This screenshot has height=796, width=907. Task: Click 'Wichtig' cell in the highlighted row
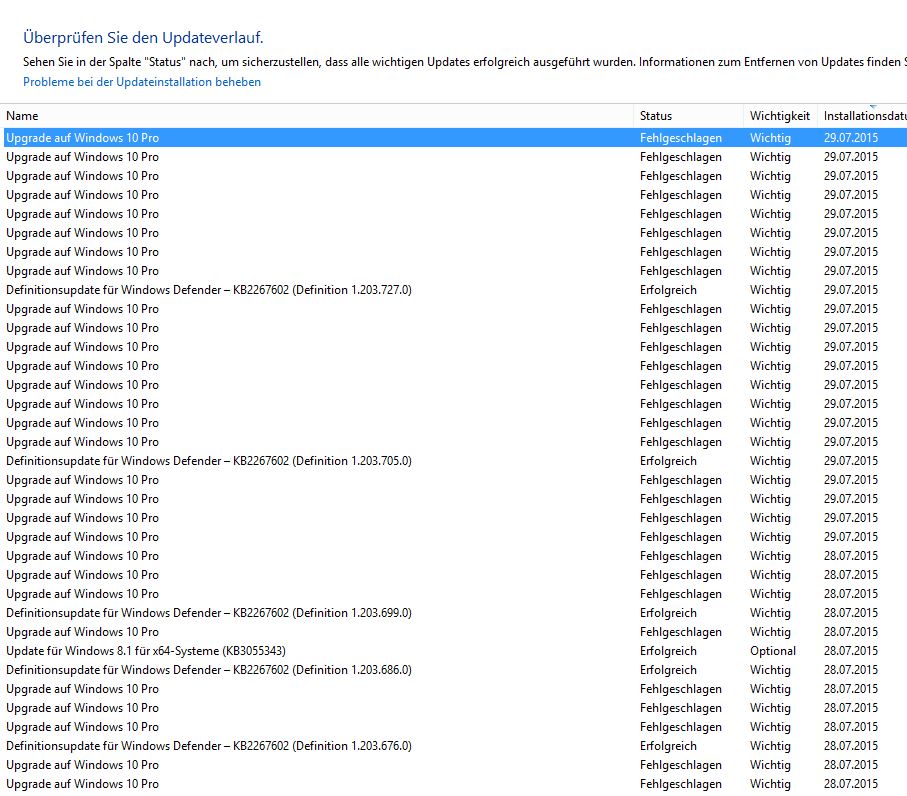[x=770, y=138]
